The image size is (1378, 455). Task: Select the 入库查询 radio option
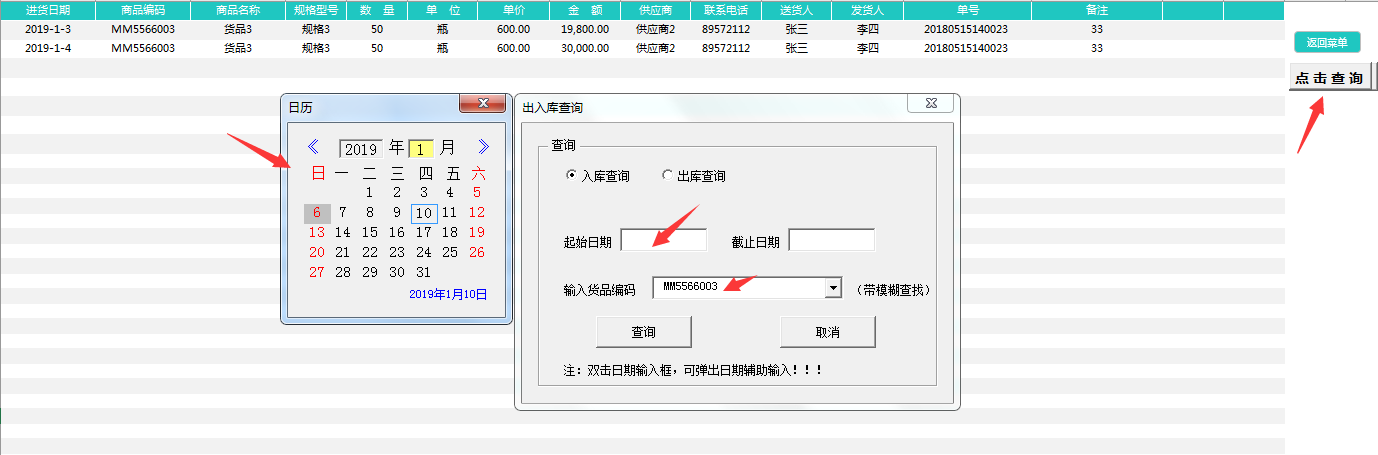(x=598, y=175)
